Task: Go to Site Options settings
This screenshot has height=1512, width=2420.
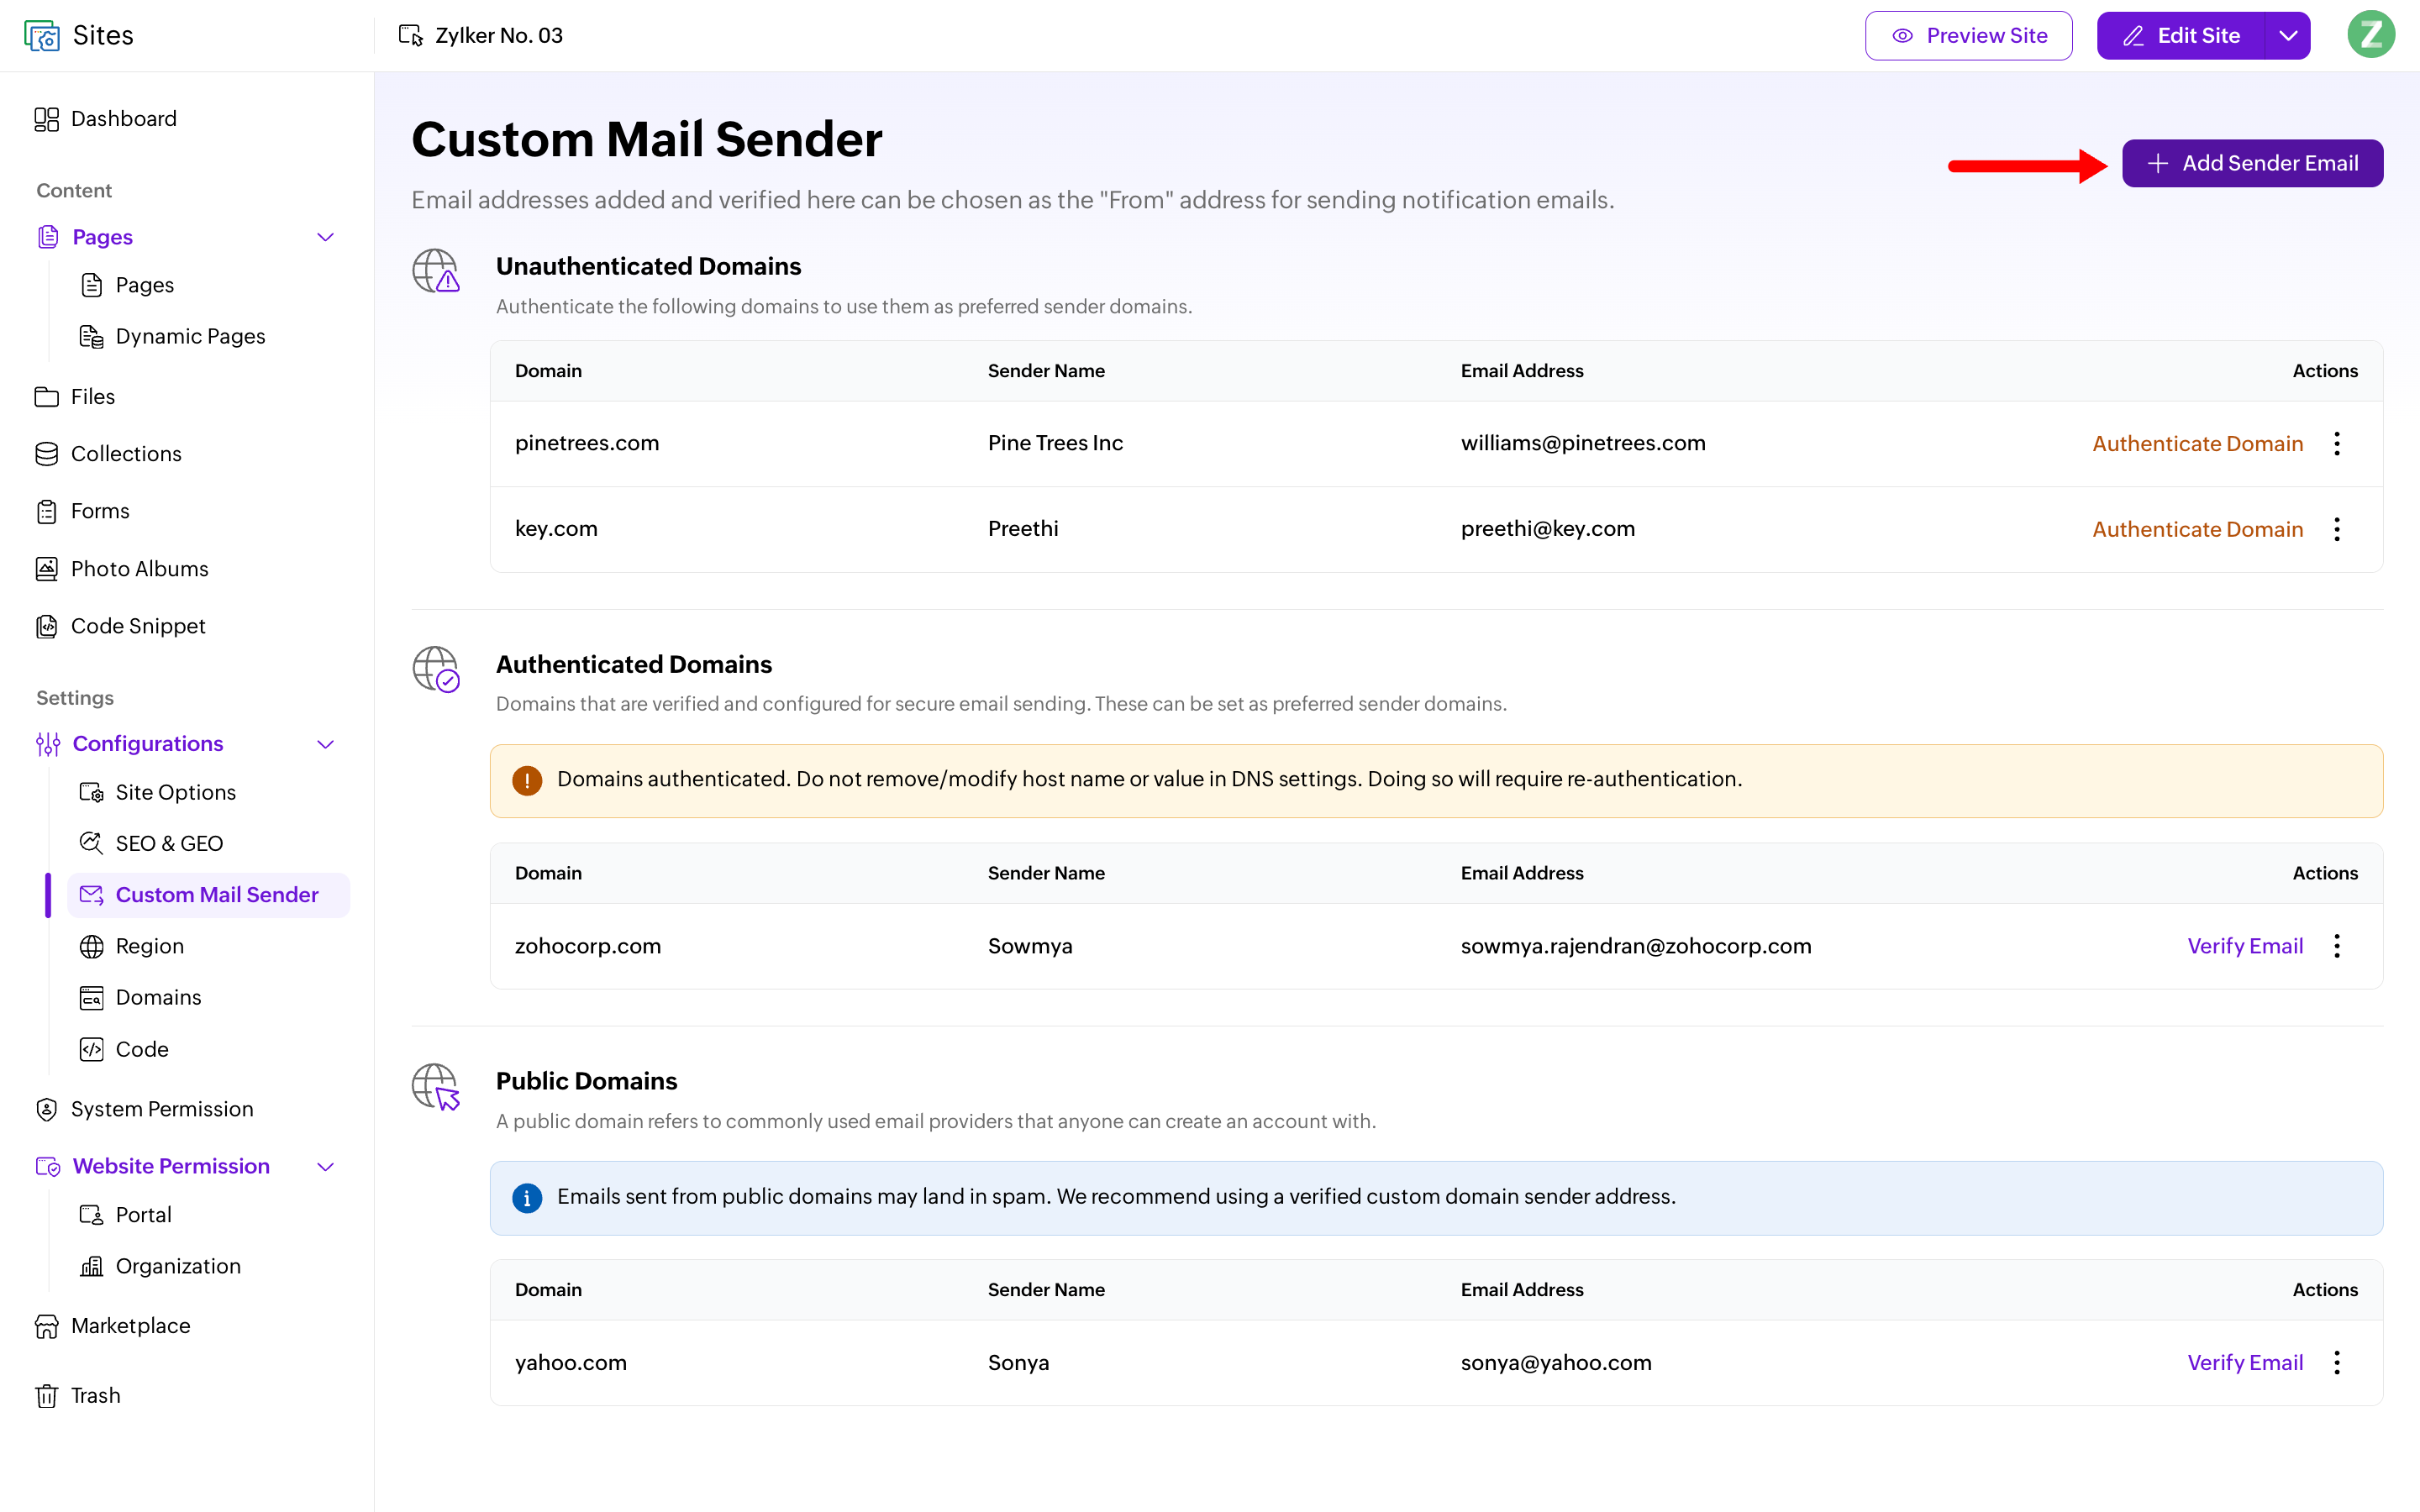Action: (176, 792)
